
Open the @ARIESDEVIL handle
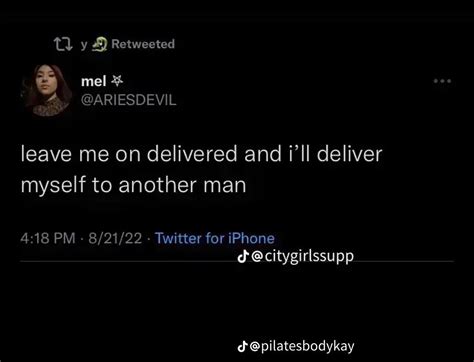click(x=129, y=100)
